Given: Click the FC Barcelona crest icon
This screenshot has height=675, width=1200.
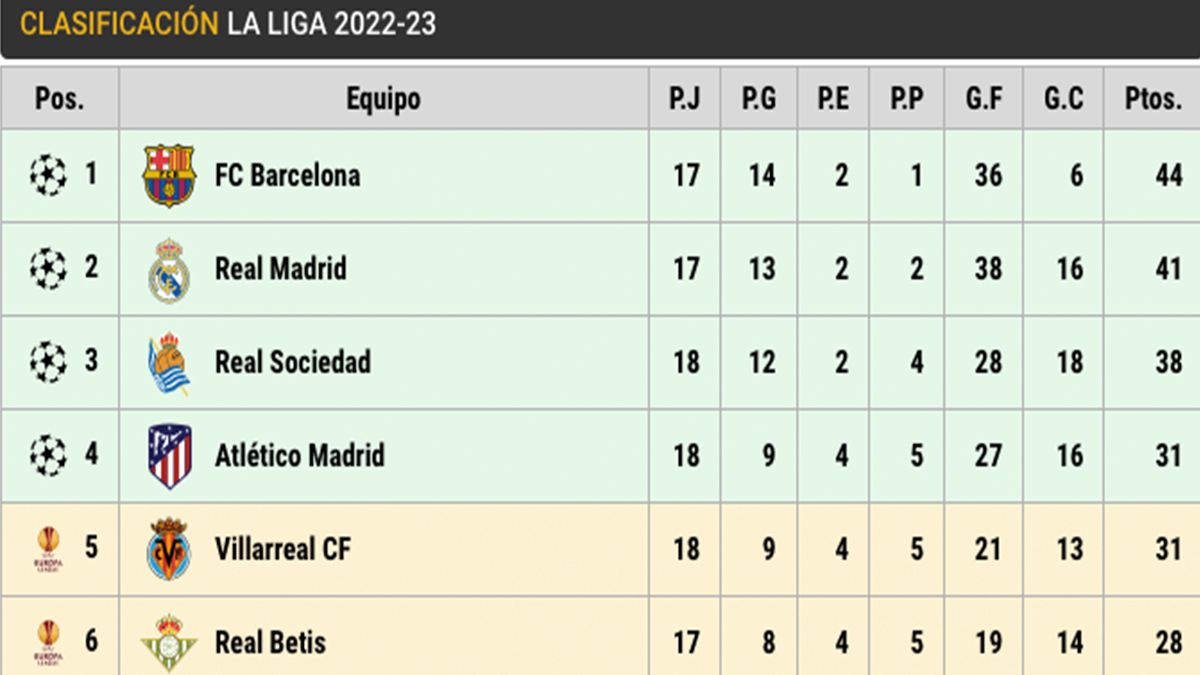Looking at the screenshot, I should click(168, 175).
